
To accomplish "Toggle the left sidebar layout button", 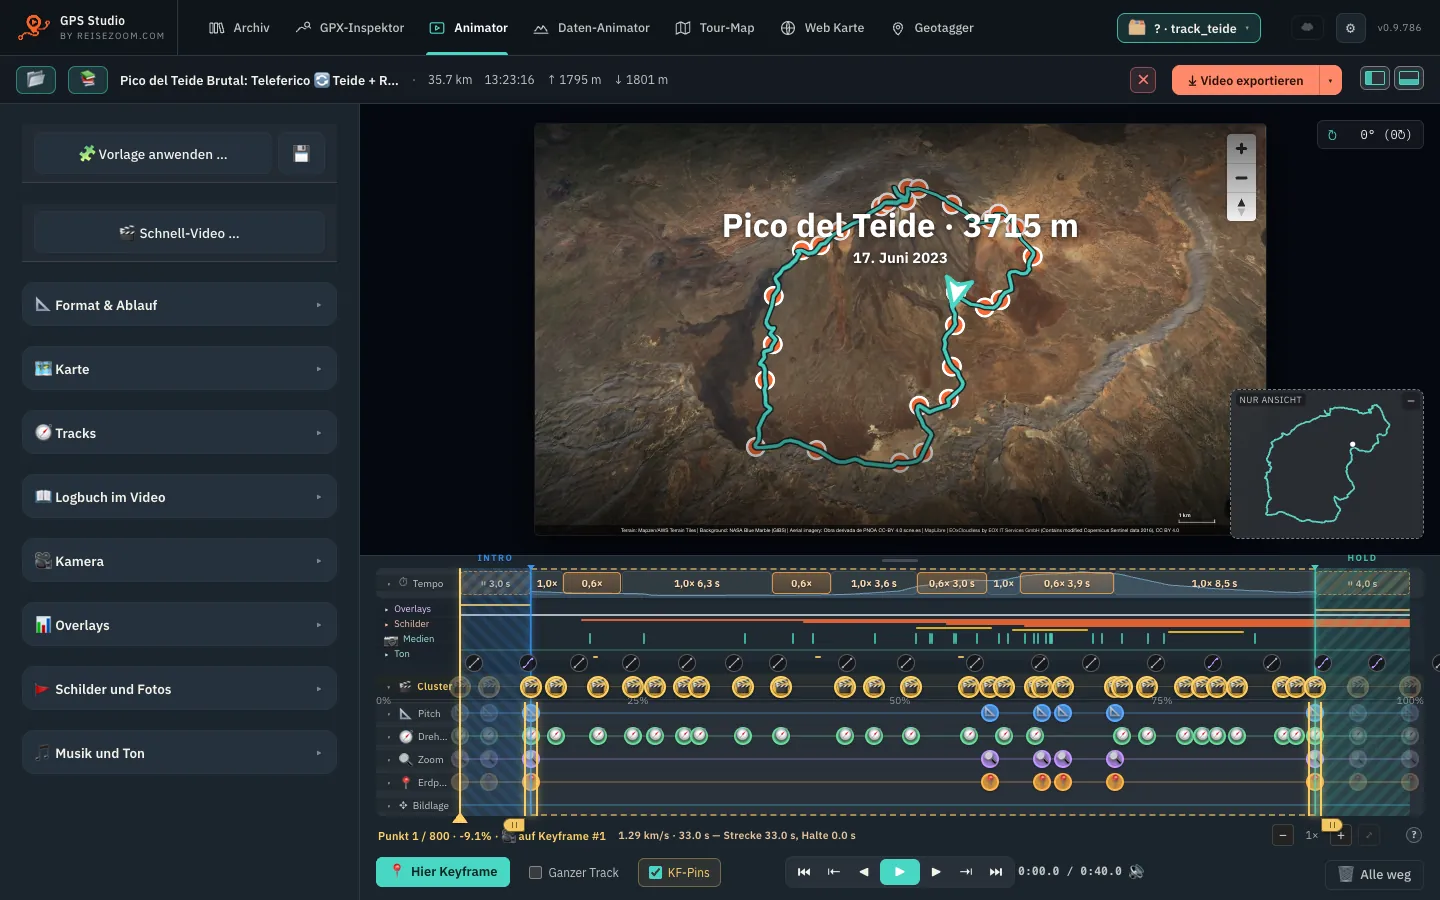I will click(x=1375, y=78).
